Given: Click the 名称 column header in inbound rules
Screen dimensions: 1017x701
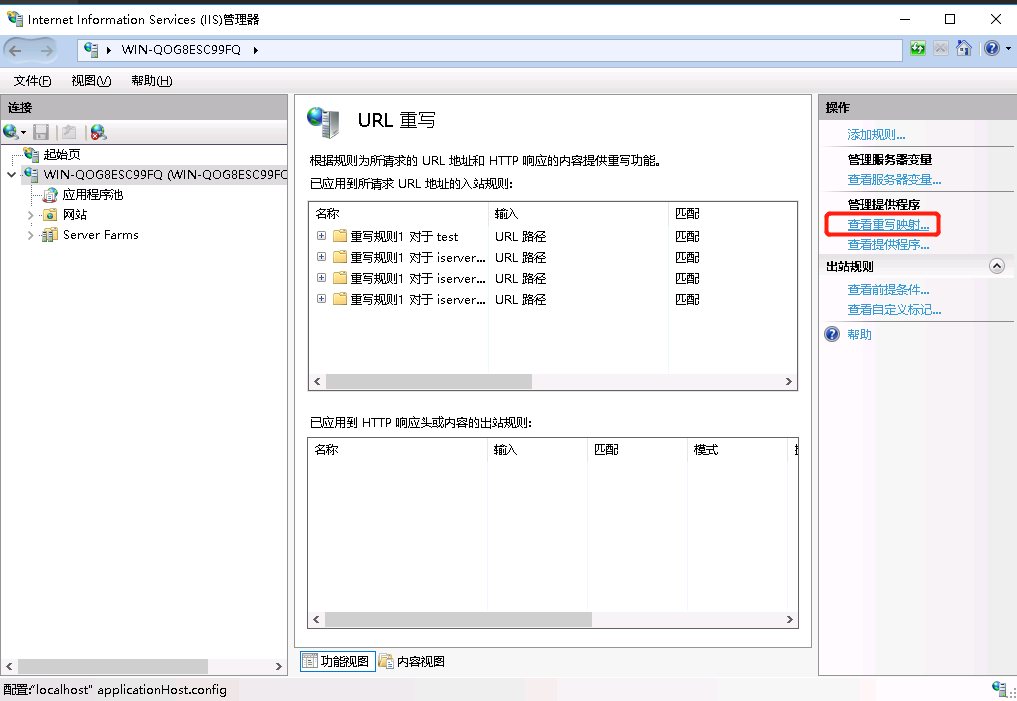Looking at the screenshot, I should (x=398, y=213).
